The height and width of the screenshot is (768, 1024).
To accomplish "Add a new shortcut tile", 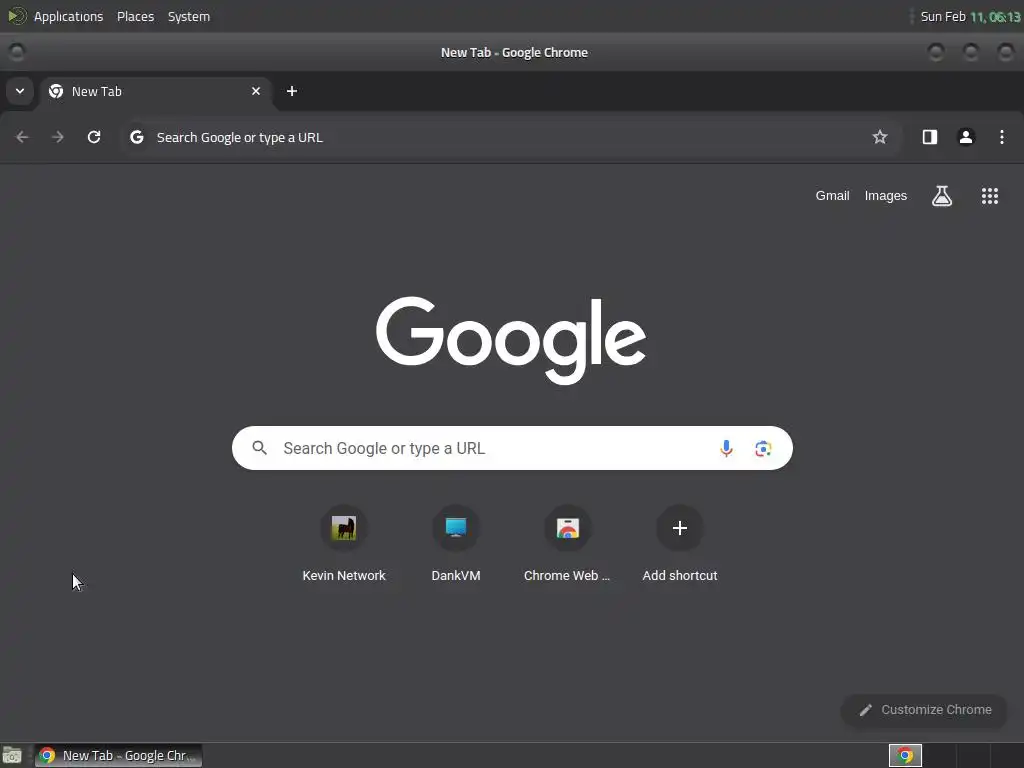I will (680, 543).
